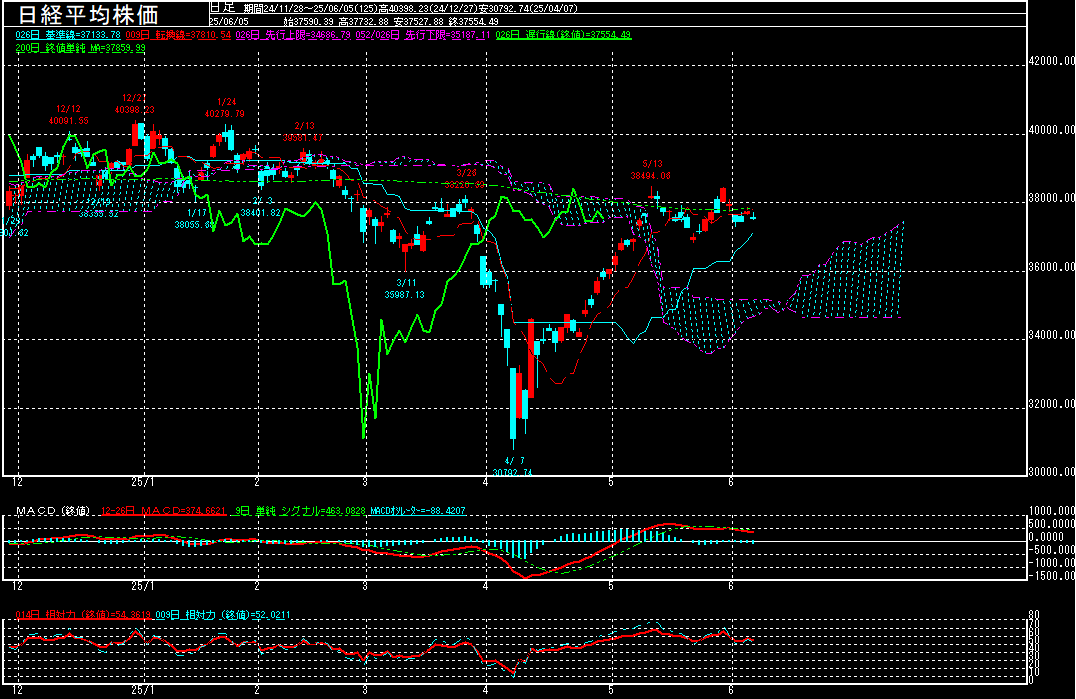1076x699 pixels.
Task: Click price axis label 32000.00
Action: coord(1052,403)
